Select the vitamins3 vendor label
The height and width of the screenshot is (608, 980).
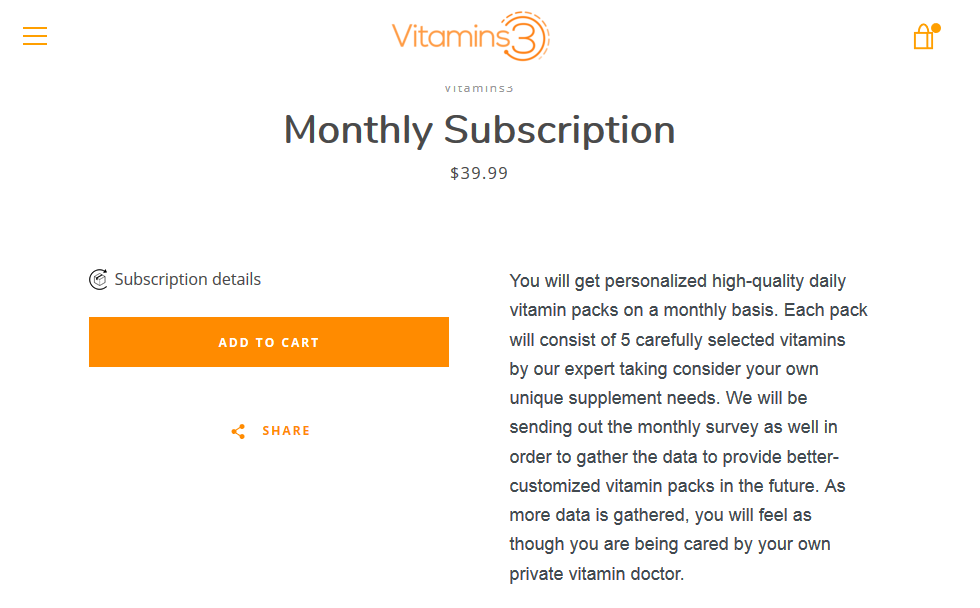[x=479, y=87]
